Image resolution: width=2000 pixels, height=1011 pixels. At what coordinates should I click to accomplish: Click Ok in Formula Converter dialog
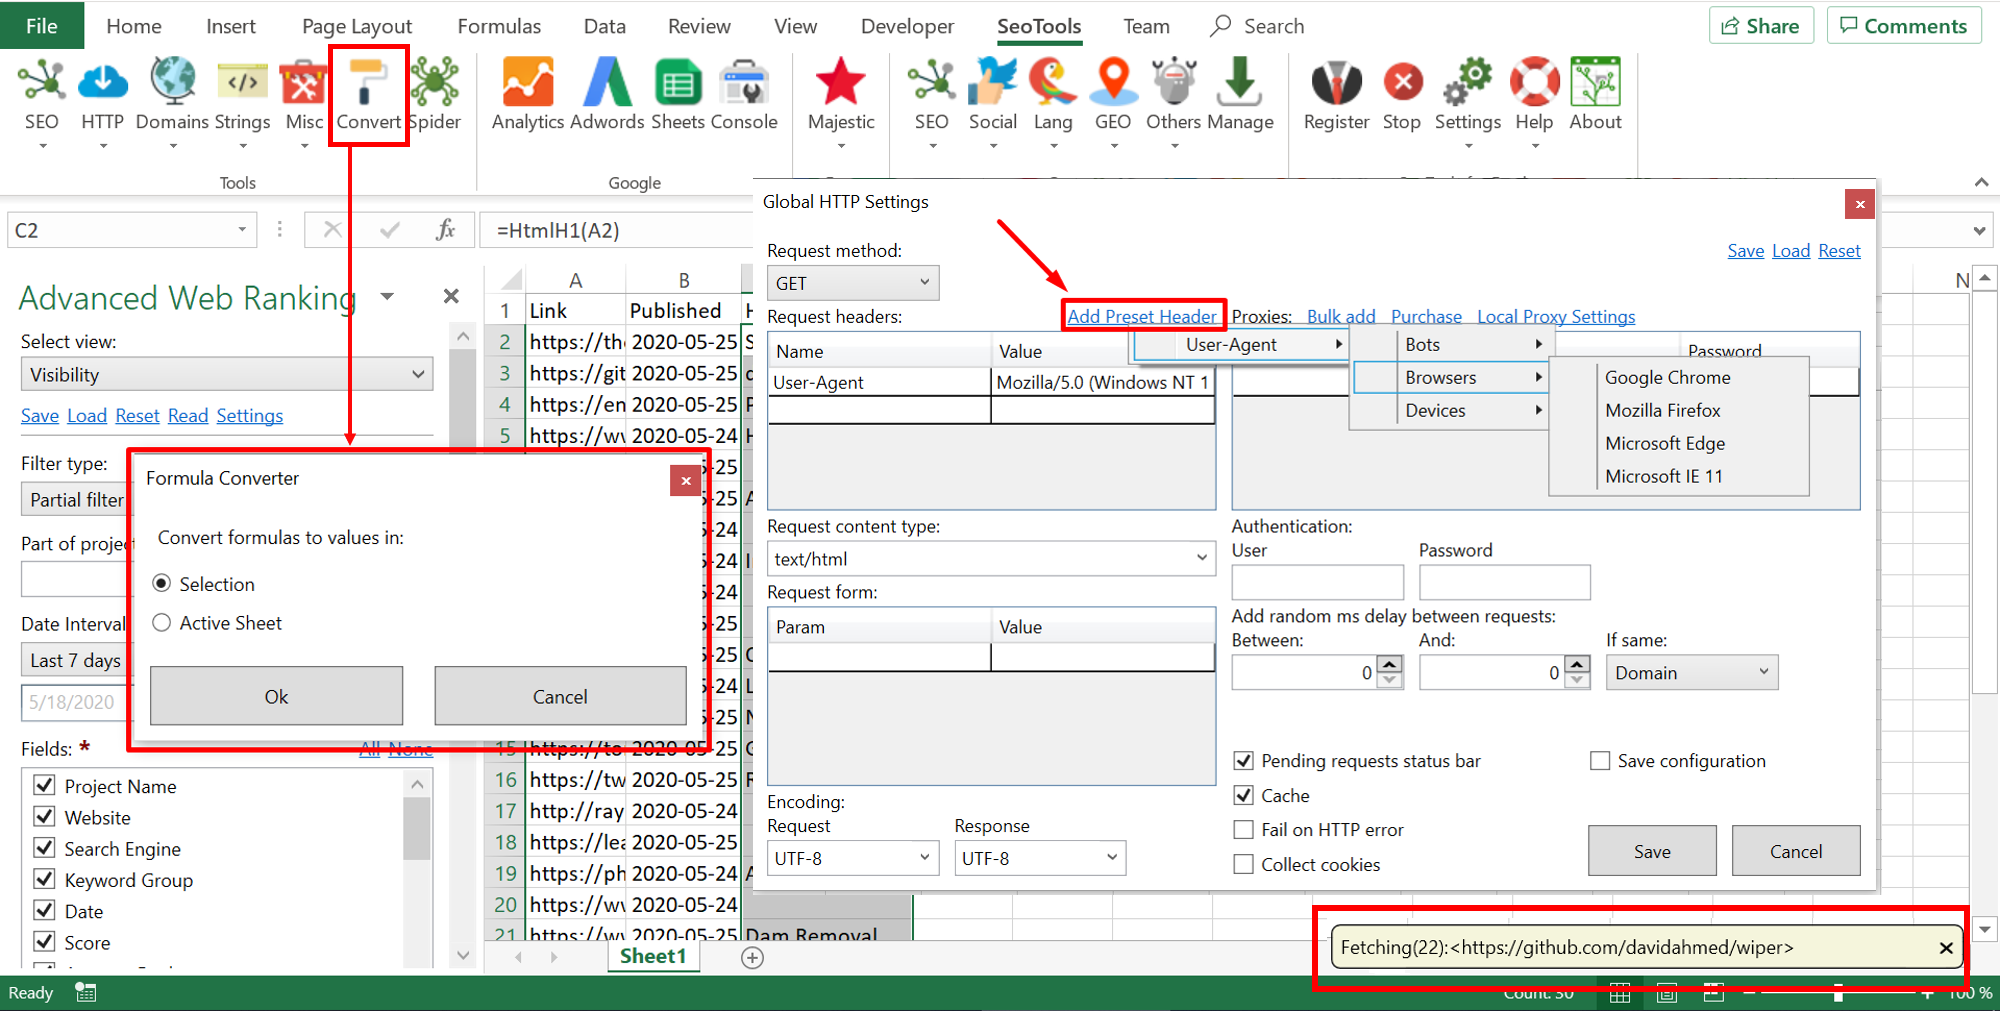pyautogui.click(x=276, y=696)
